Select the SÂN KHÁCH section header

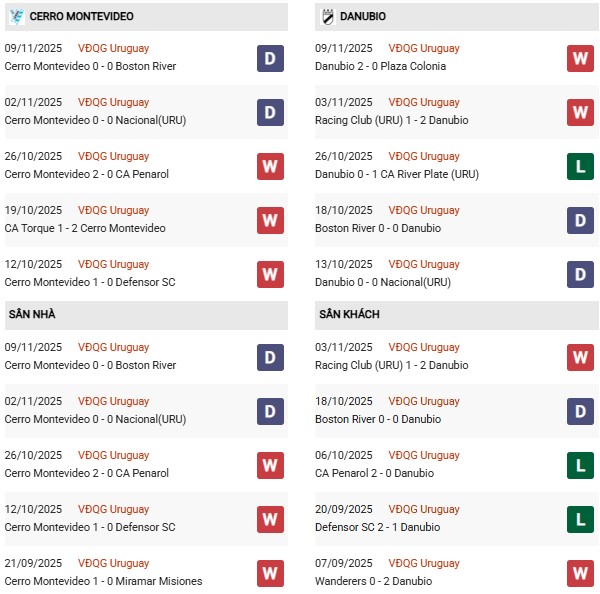(x=350, y=314)
